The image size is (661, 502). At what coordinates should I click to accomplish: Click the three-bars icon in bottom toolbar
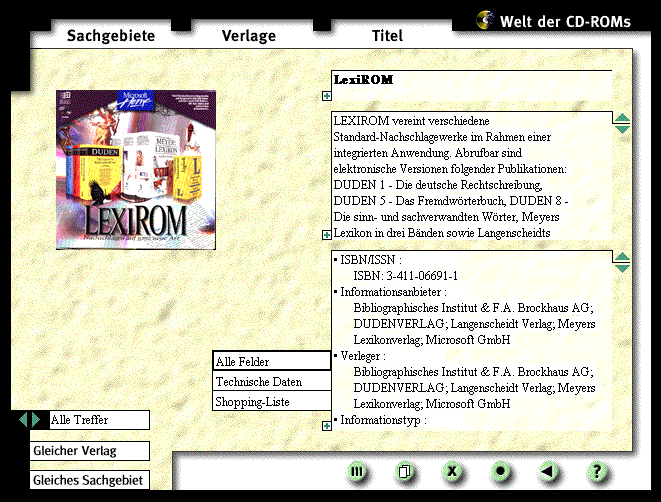(x=357, y=471)
